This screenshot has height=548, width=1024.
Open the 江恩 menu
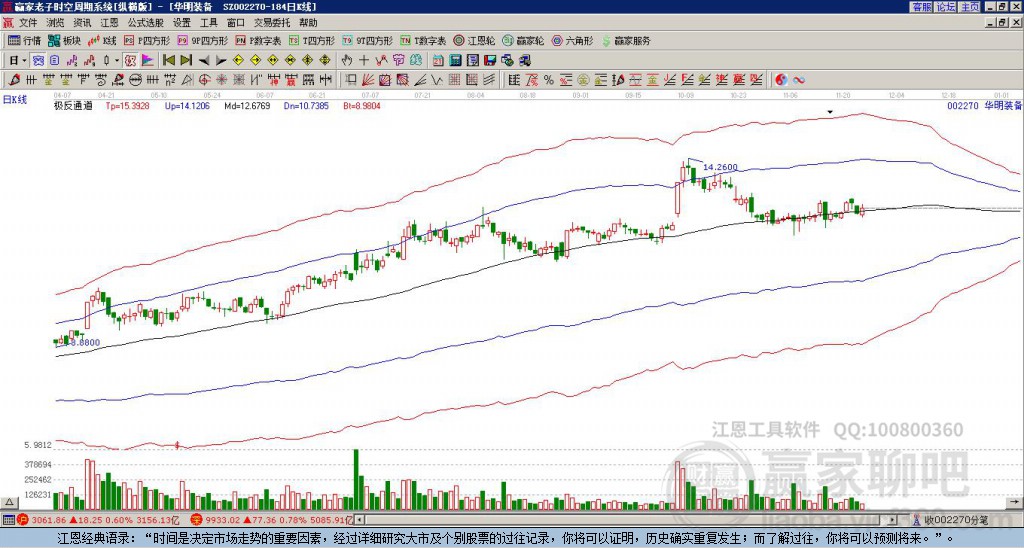109,23
